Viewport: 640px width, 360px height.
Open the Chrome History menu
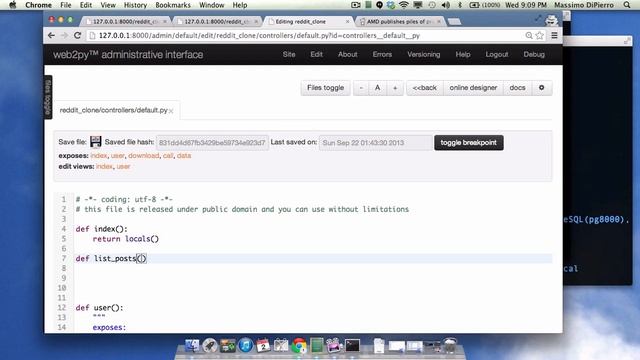click(135, 5)
